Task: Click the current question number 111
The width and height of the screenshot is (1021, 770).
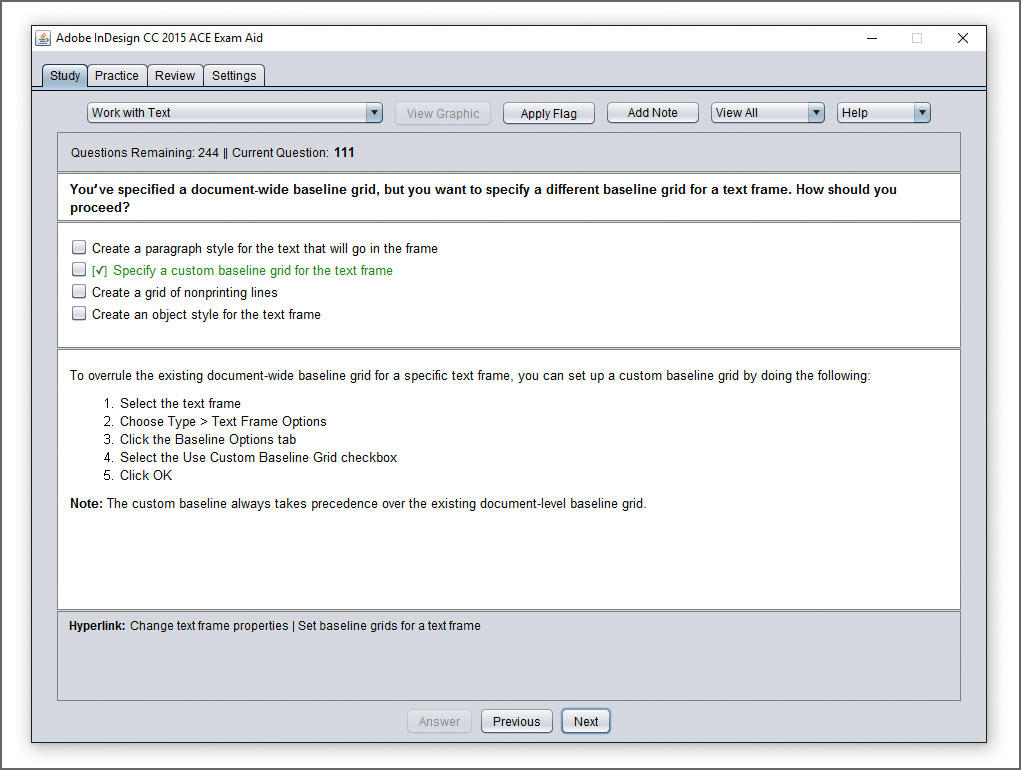Action: coord(344,152)
